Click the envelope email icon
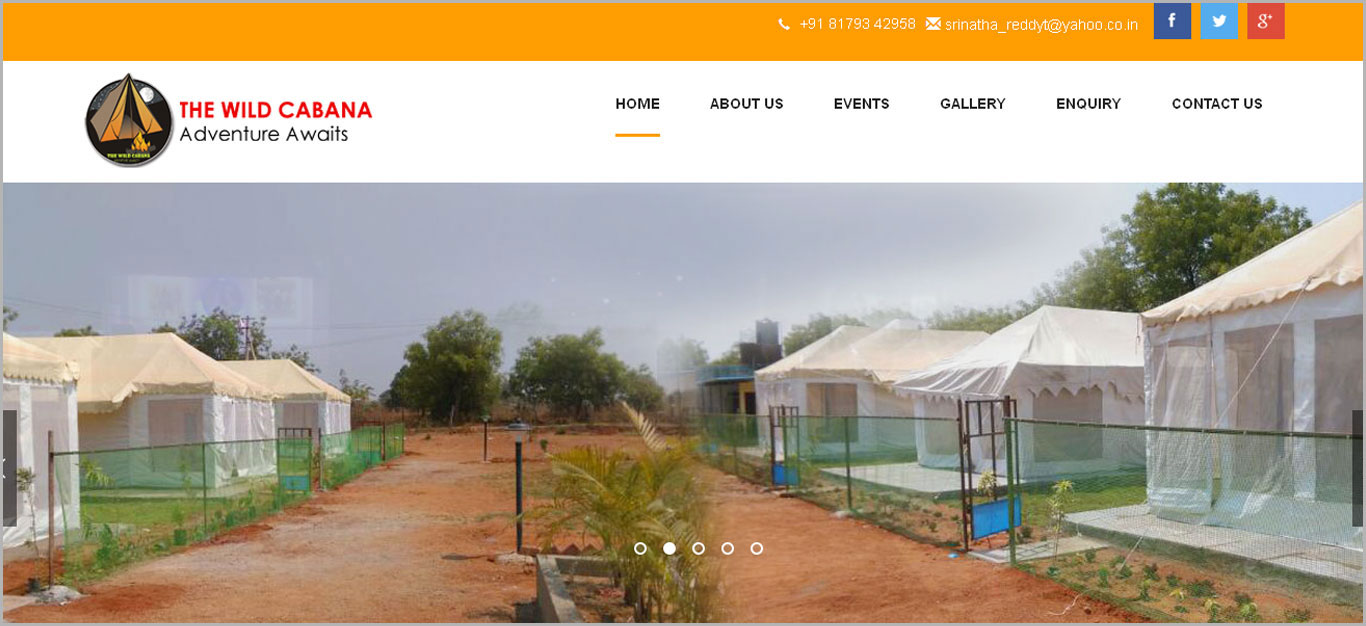1366x626 pixels. (933, 24)
